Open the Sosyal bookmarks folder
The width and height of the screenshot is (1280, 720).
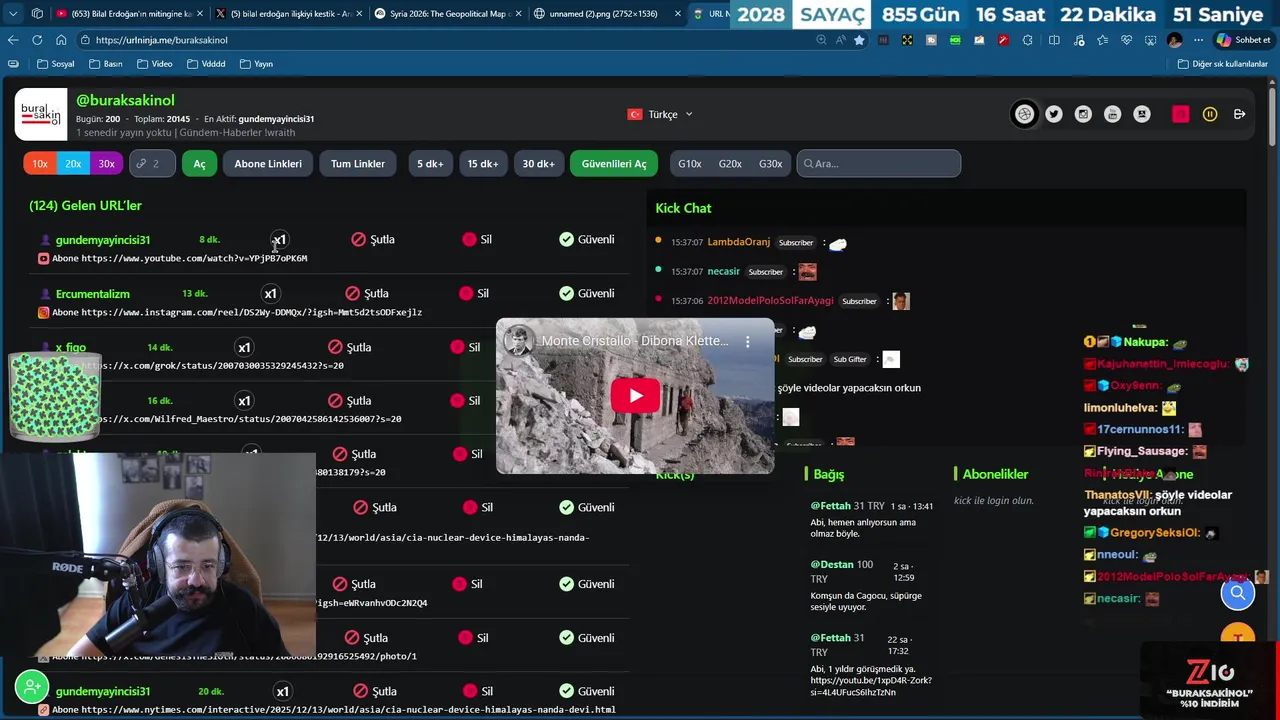(x=56, y=64)
